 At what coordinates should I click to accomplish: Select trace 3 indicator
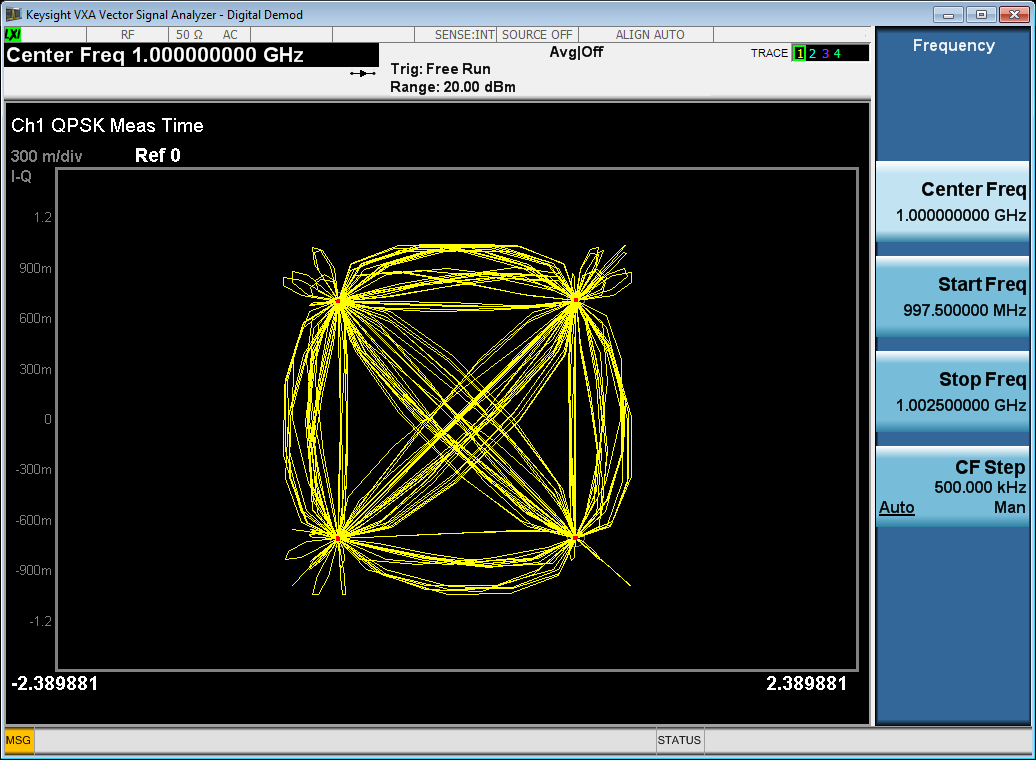point(825,53)
